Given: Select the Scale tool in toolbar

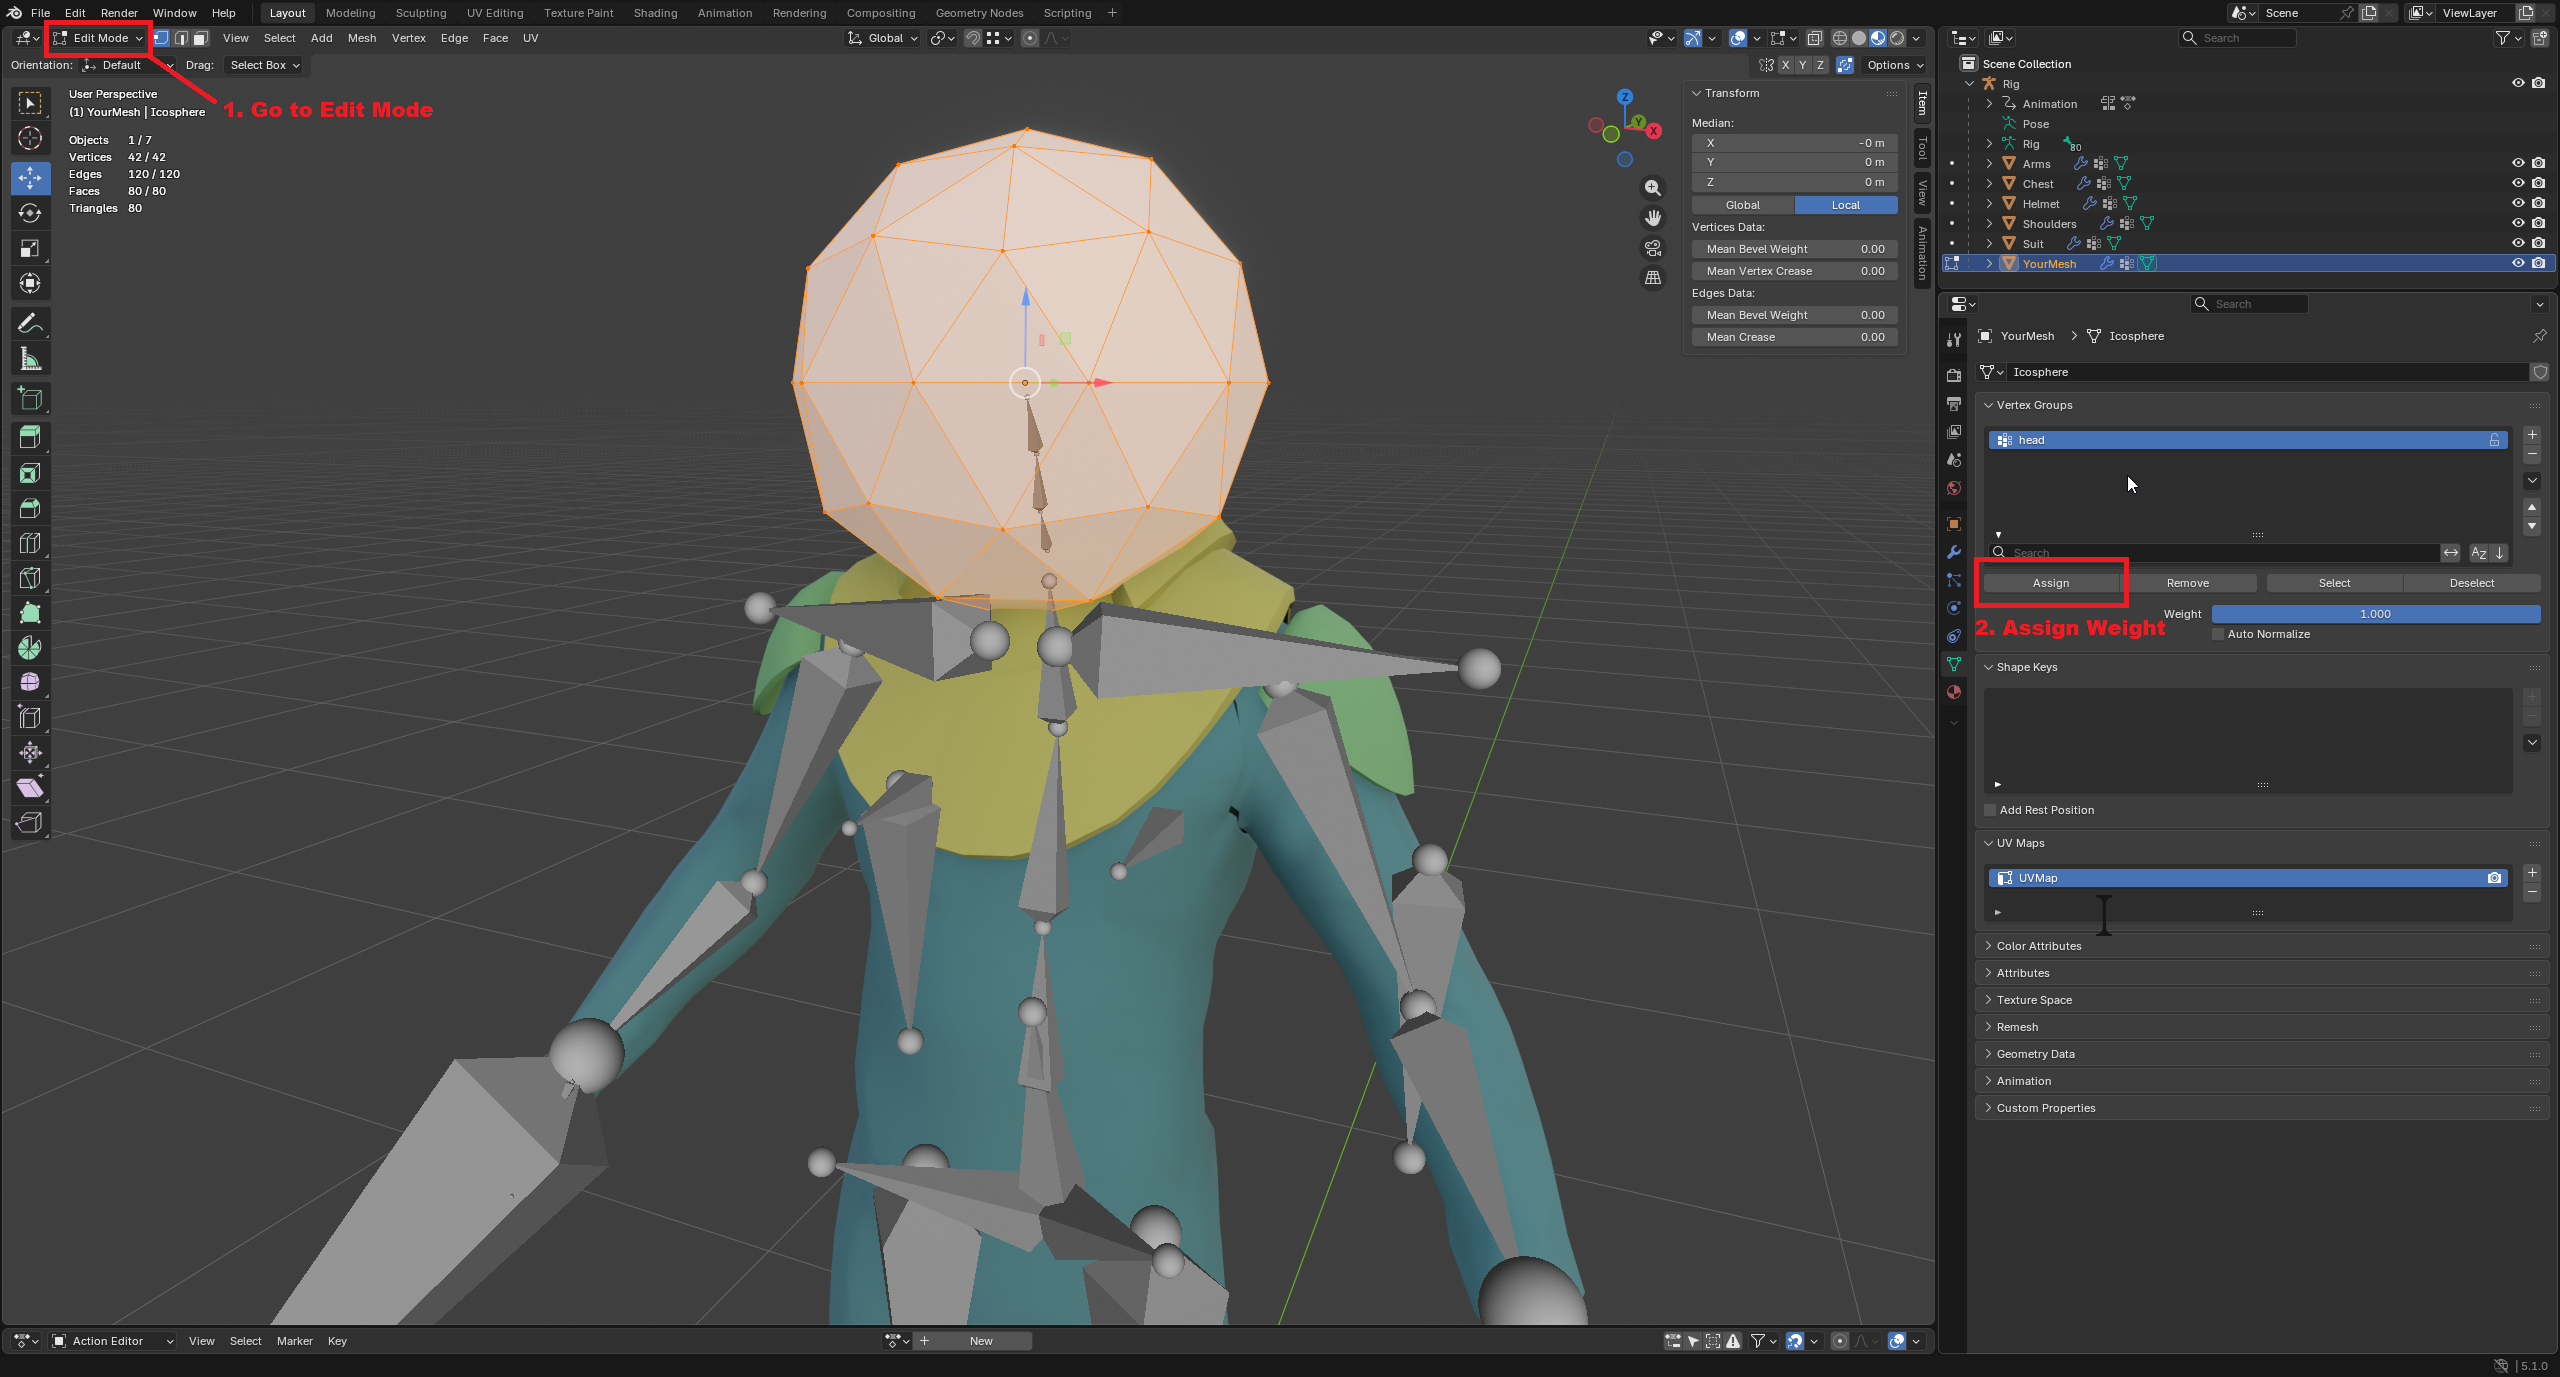Looking at the screenshot, I should tap(30, 248).
